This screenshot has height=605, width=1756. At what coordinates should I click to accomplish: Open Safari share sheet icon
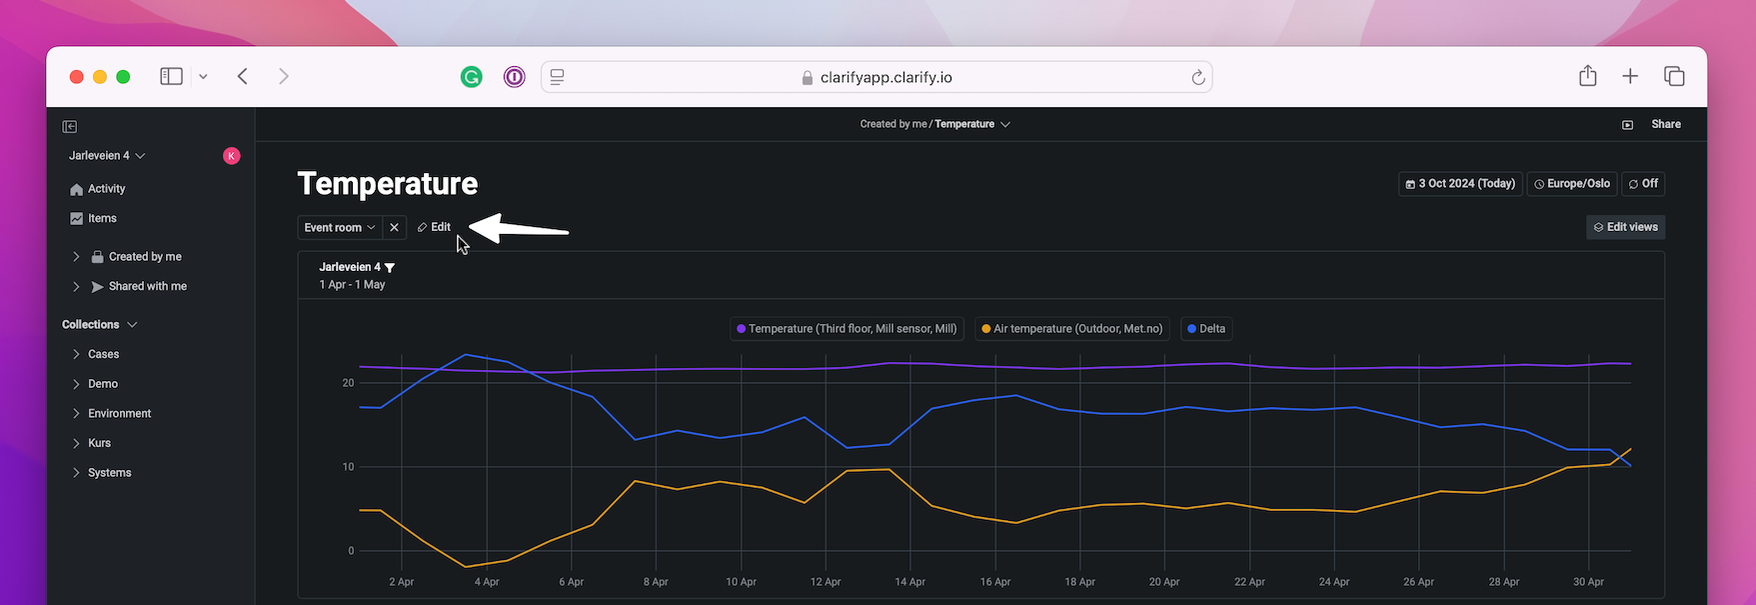click(1588, 76)
